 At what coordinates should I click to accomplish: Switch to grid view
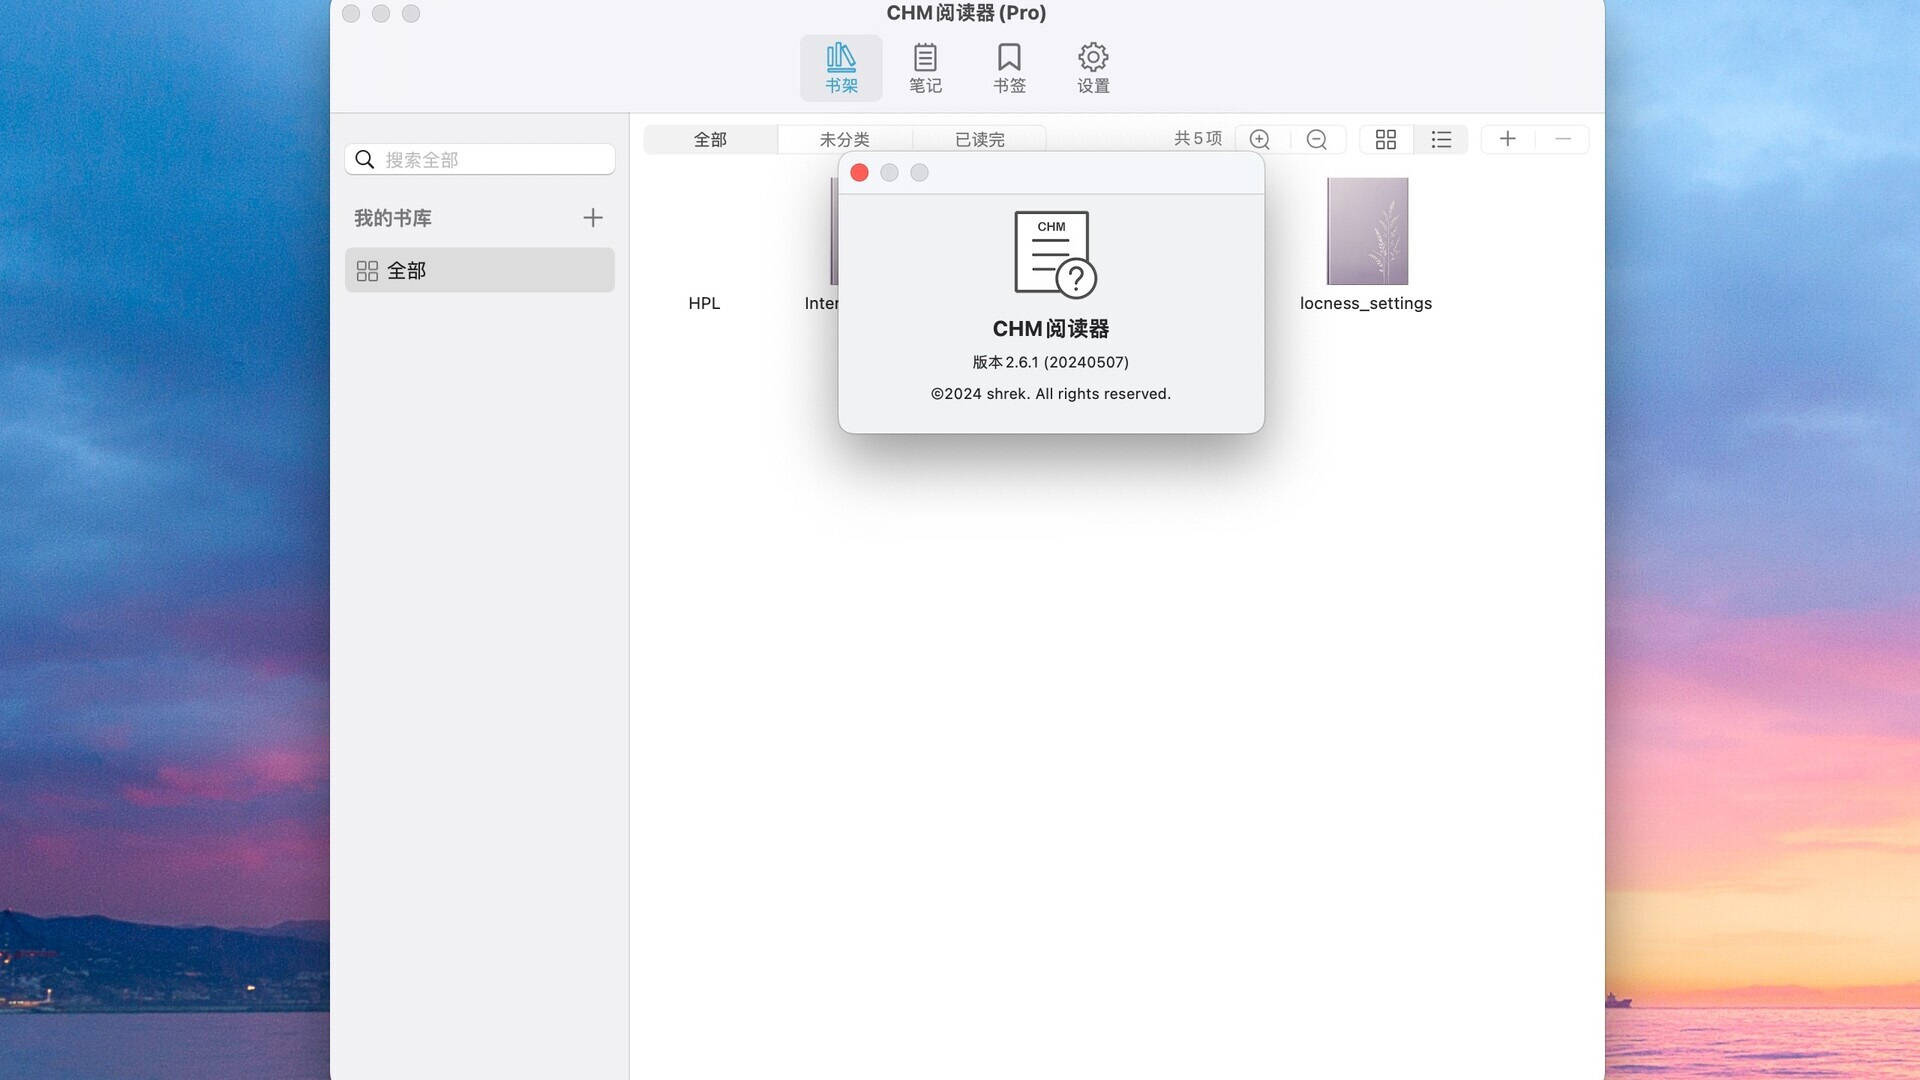(x=1386, y=139)
